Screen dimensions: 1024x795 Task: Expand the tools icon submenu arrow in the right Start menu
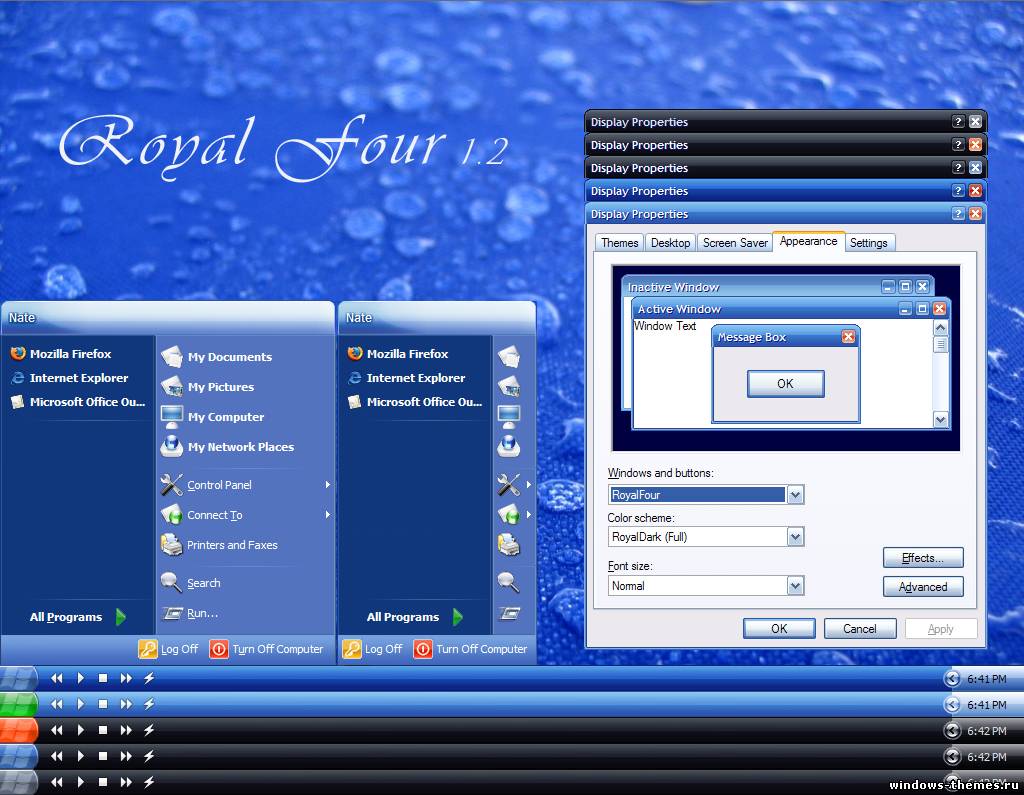pos(528,485)
